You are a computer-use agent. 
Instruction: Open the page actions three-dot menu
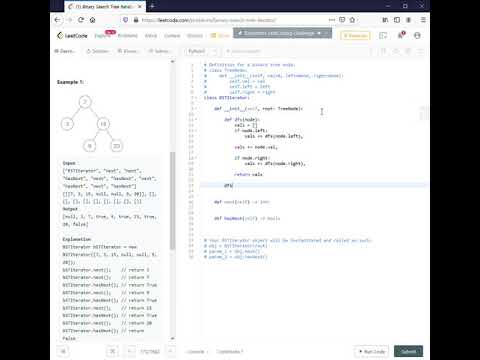click(x=332, y=20)
